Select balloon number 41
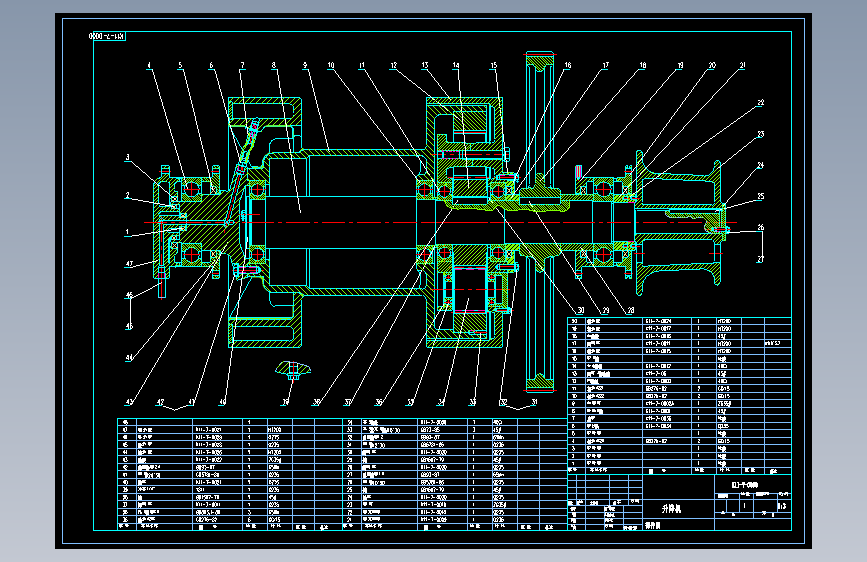 tap(192, 402)
